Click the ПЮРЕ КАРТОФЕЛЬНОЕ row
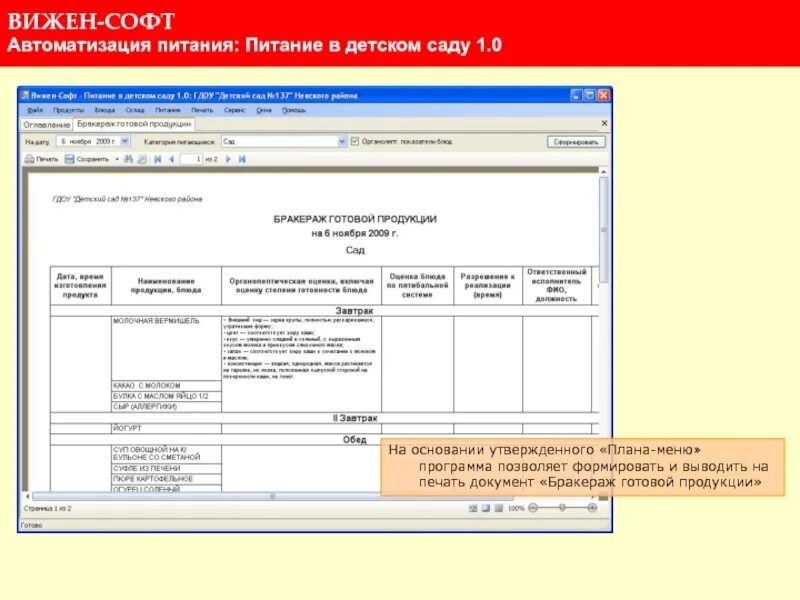 coord(166,479)
